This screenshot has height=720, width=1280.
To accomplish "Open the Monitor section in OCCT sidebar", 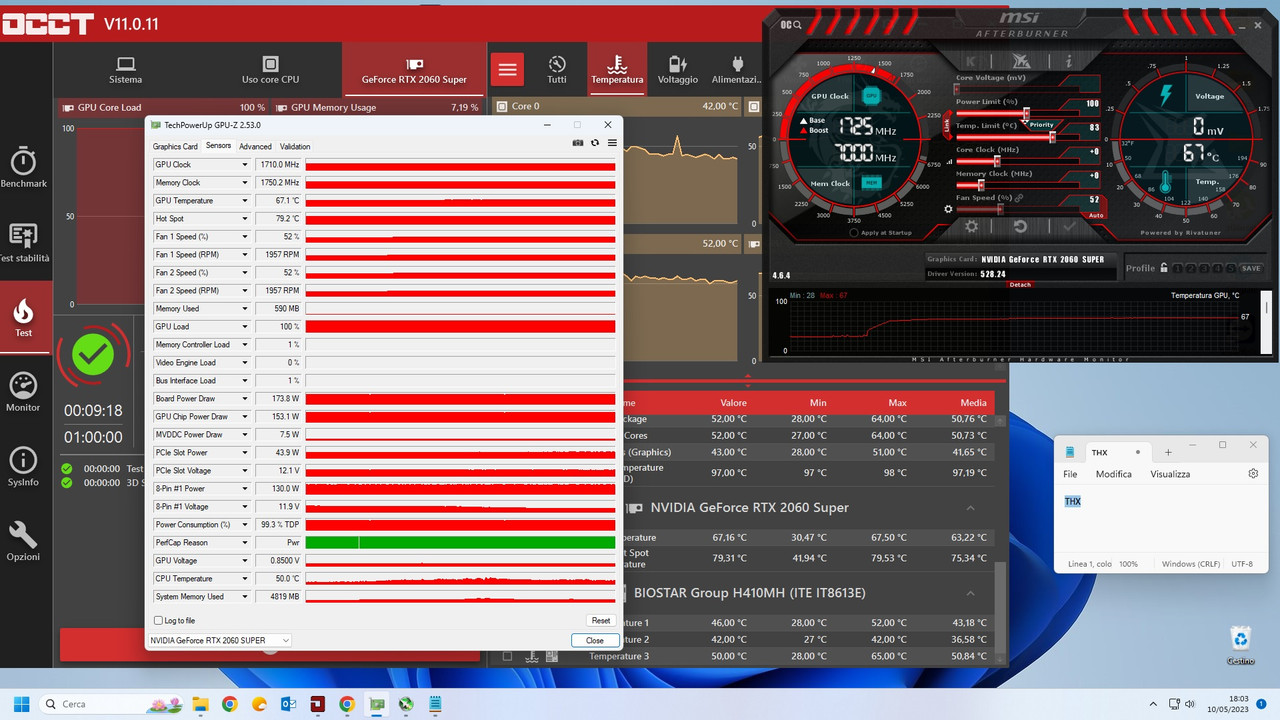I will [x=23, y=392].
